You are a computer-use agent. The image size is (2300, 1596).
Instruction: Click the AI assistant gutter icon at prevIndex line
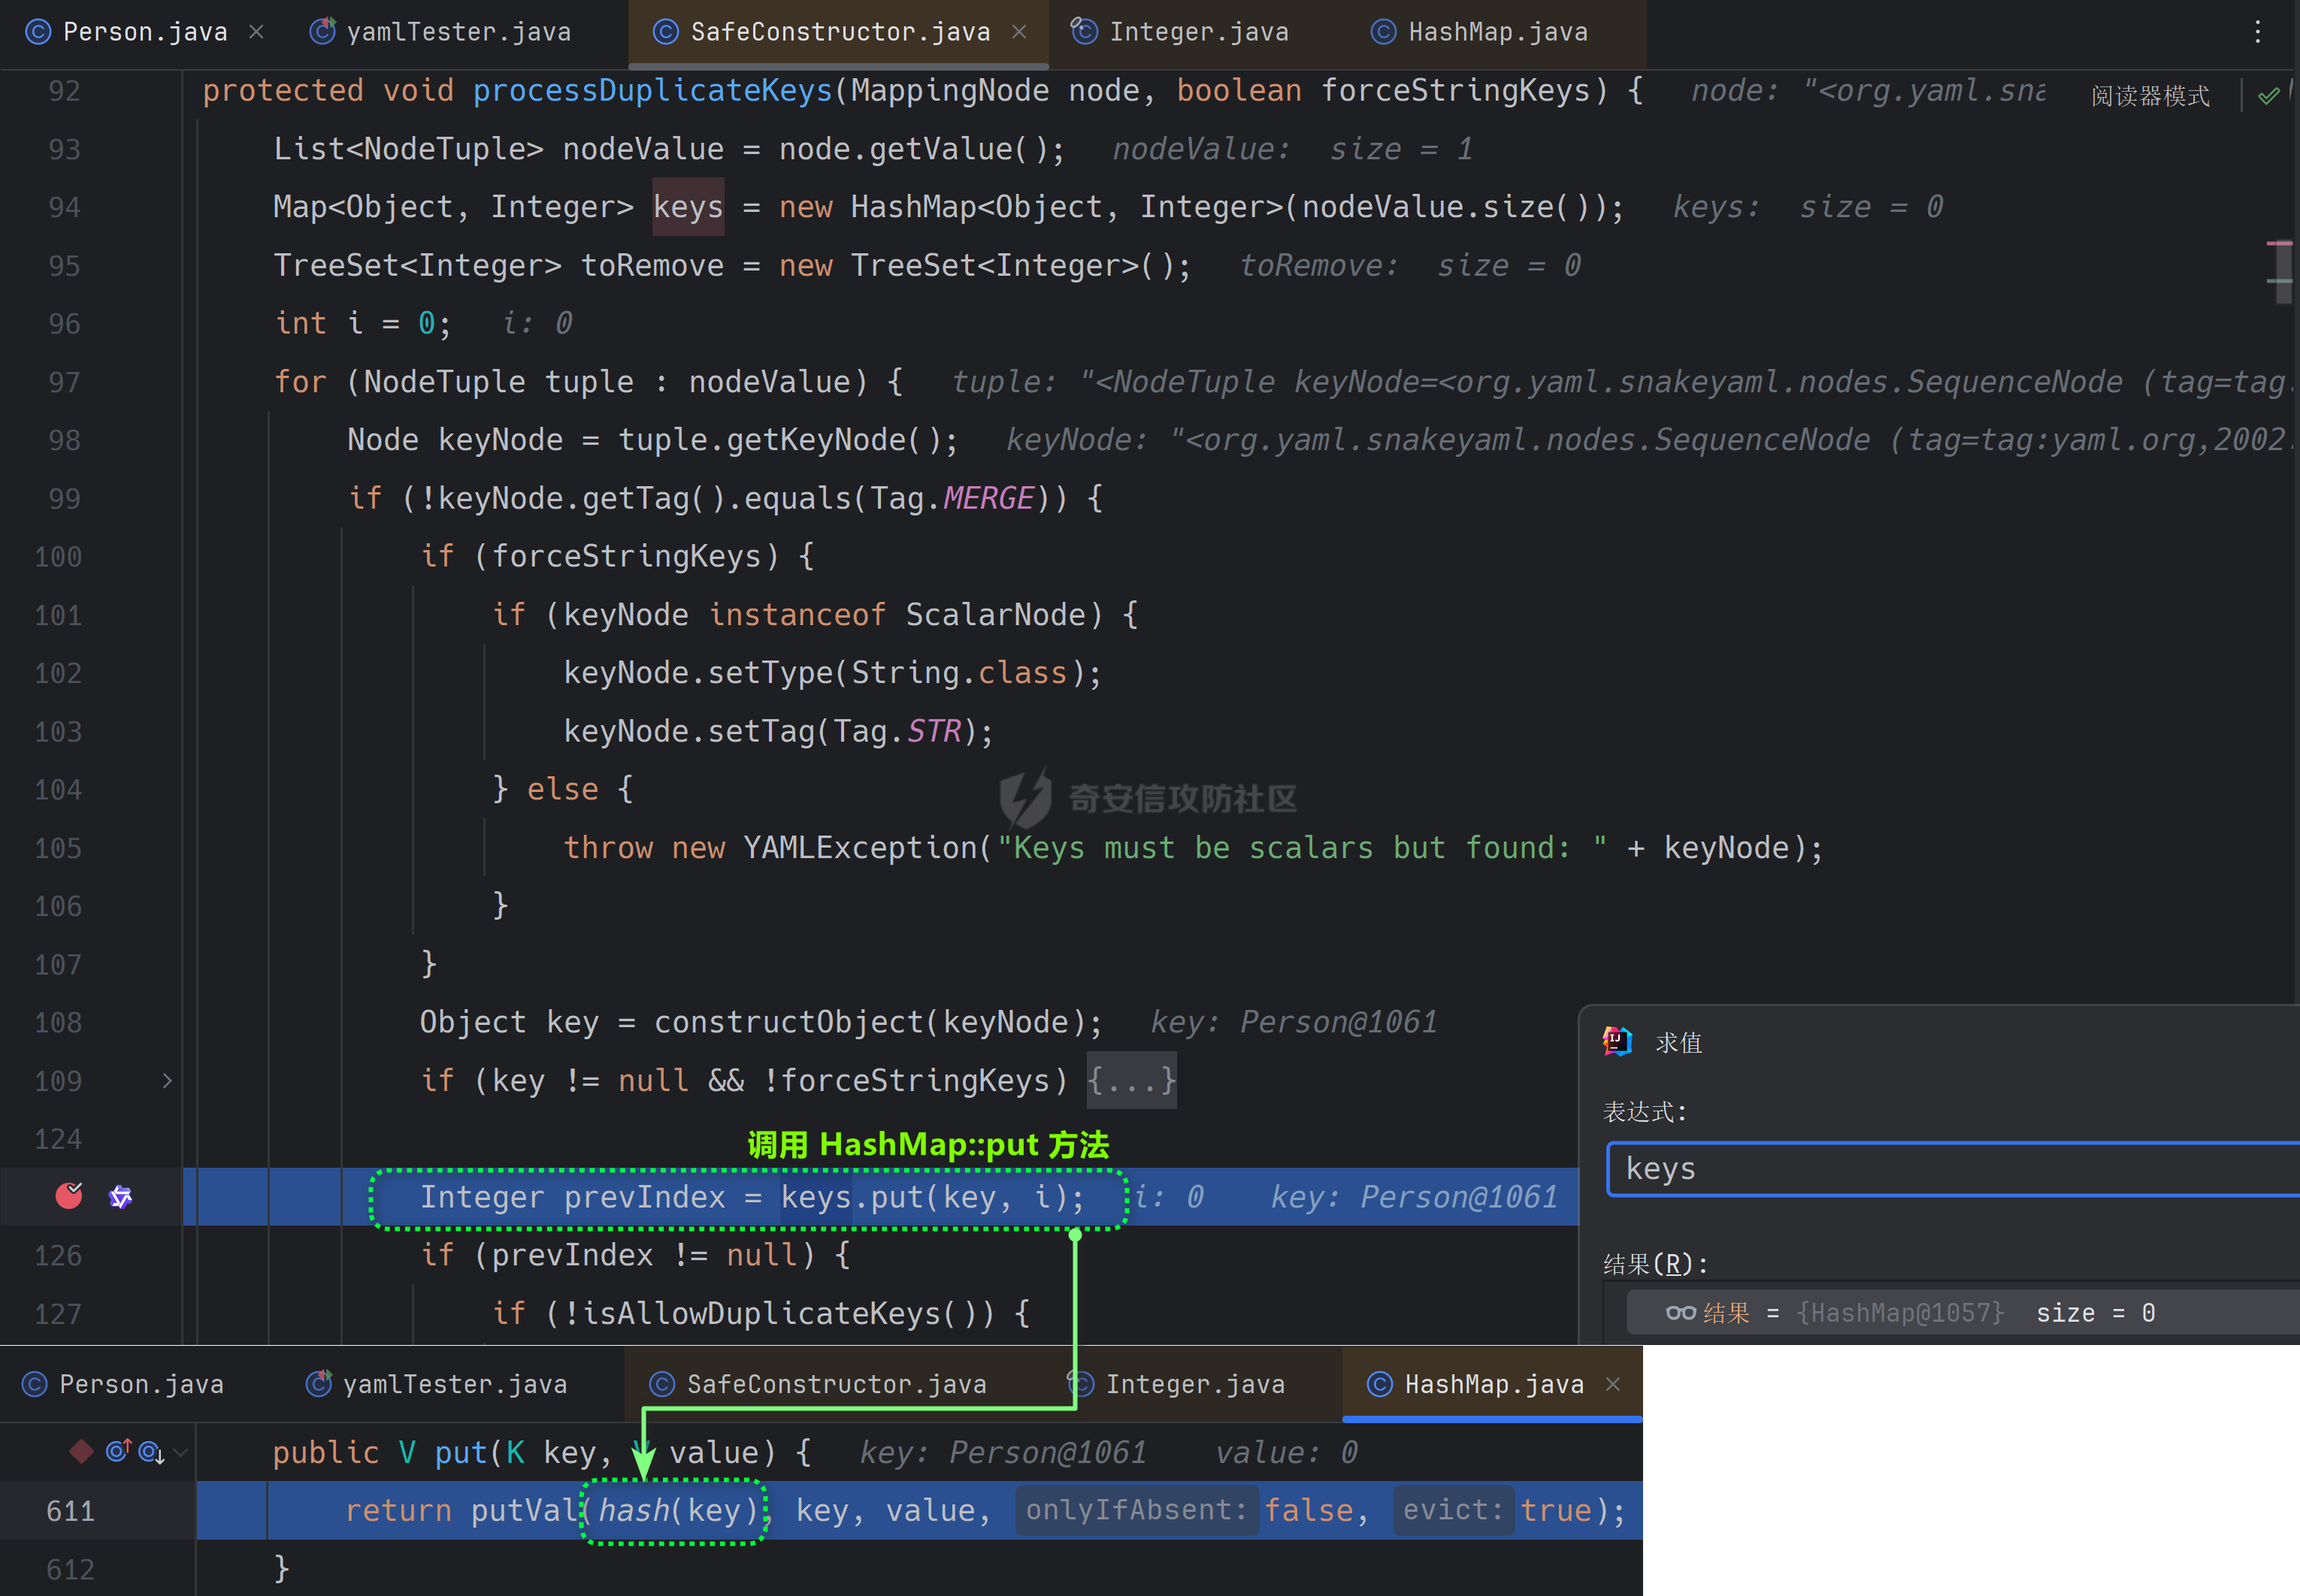120,1196
